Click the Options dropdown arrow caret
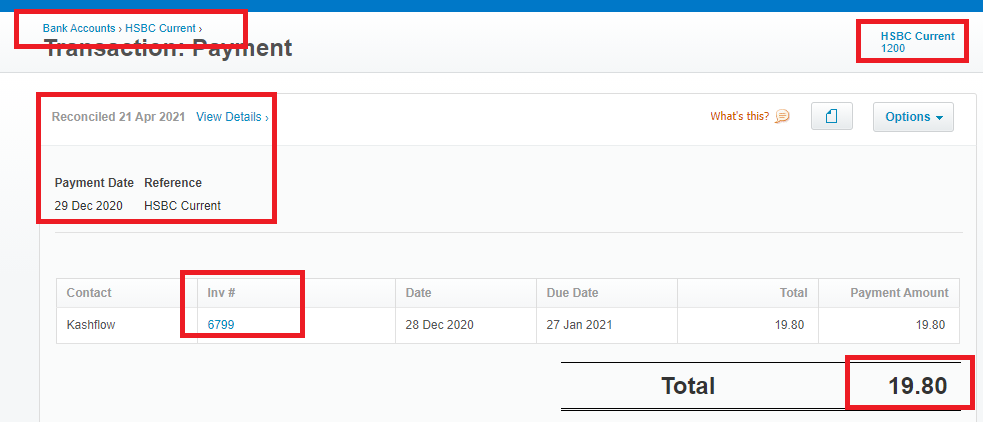The height and width of the screenshot is (422, 983). pos(939,118)
